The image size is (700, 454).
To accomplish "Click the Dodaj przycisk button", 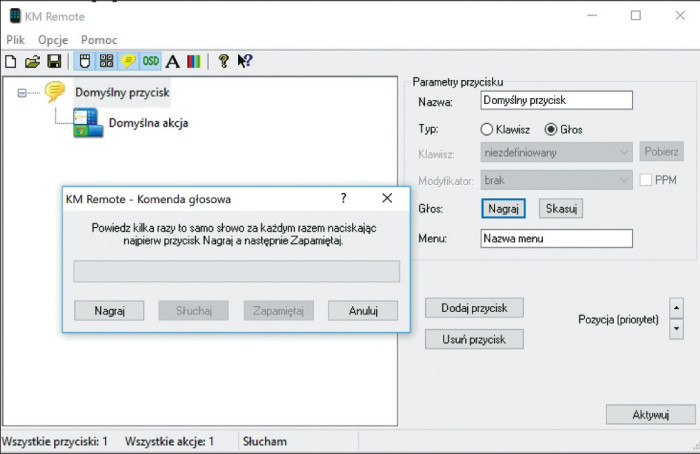I will pos(474,308).
